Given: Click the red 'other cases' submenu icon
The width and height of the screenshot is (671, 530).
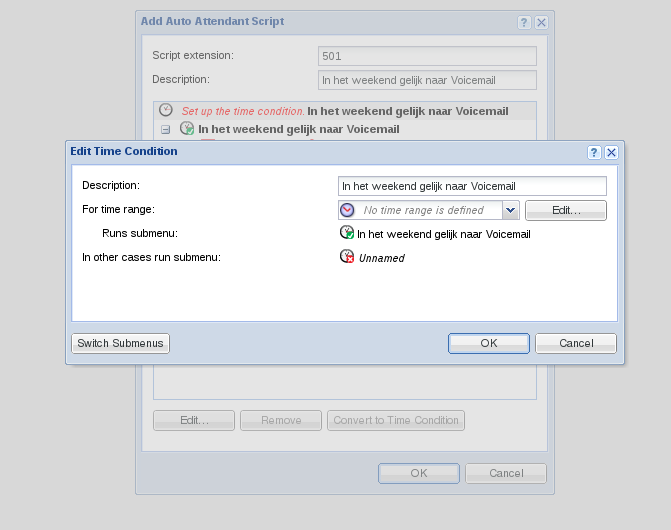Looking at the screenshot, I should pyautogui.click(x=347, y=257).
